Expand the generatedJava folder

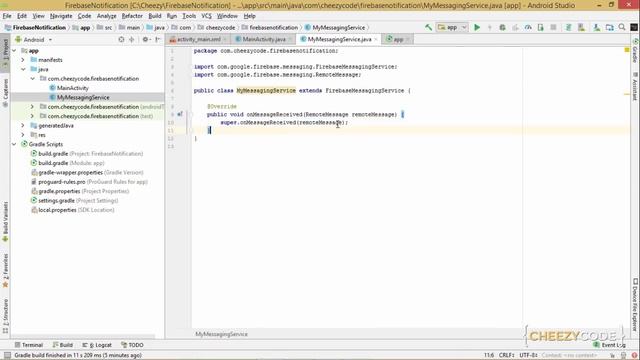[23, 125]
